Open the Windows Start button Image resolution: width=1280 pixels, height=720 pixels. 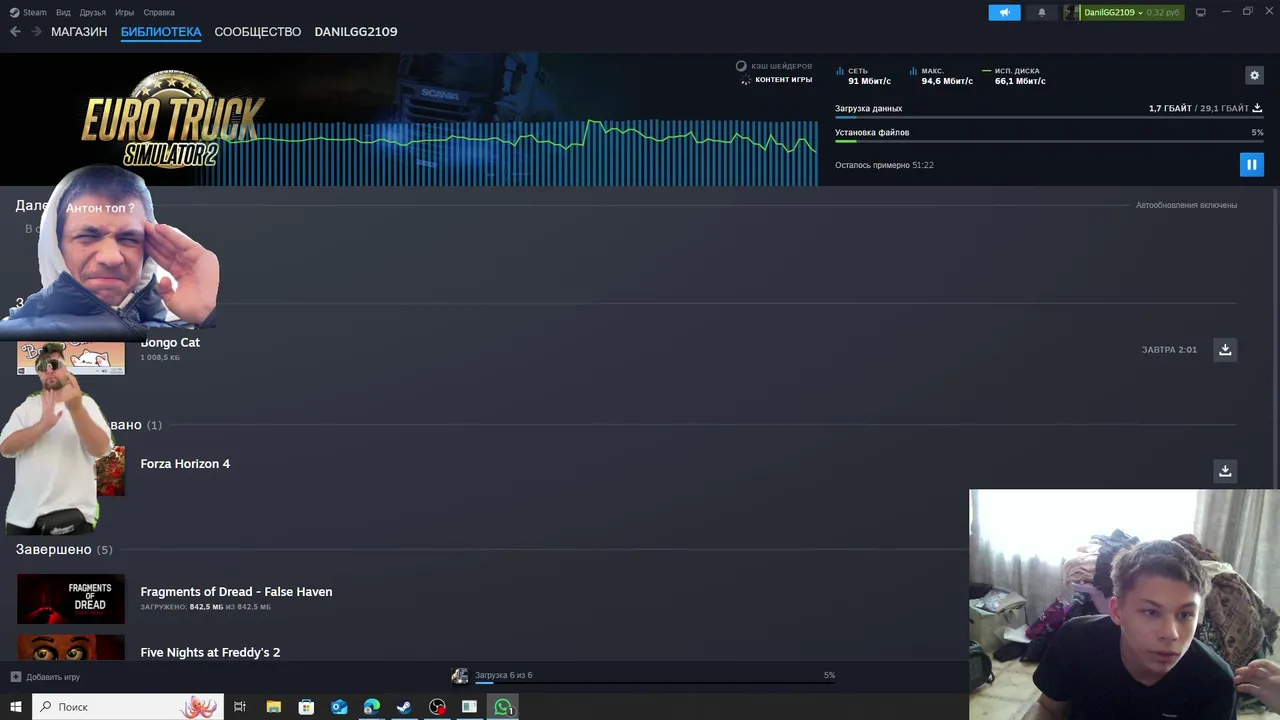click(15, 707)
